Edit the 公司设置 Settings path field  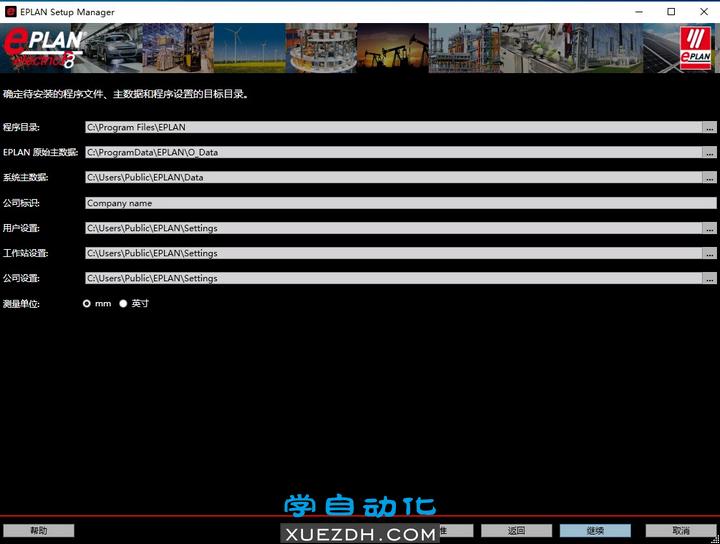394,278
